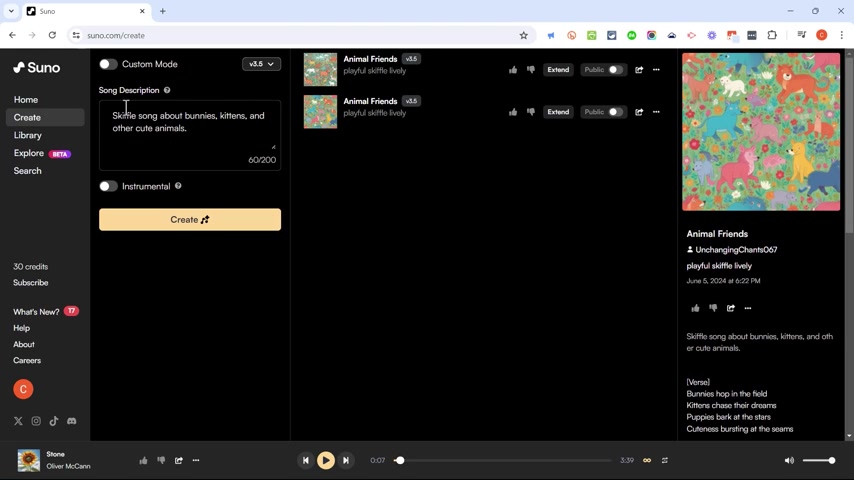Extend the second Animal Friends song
Image resolution: width=854 pixels, height=480 pixels.
558,112
